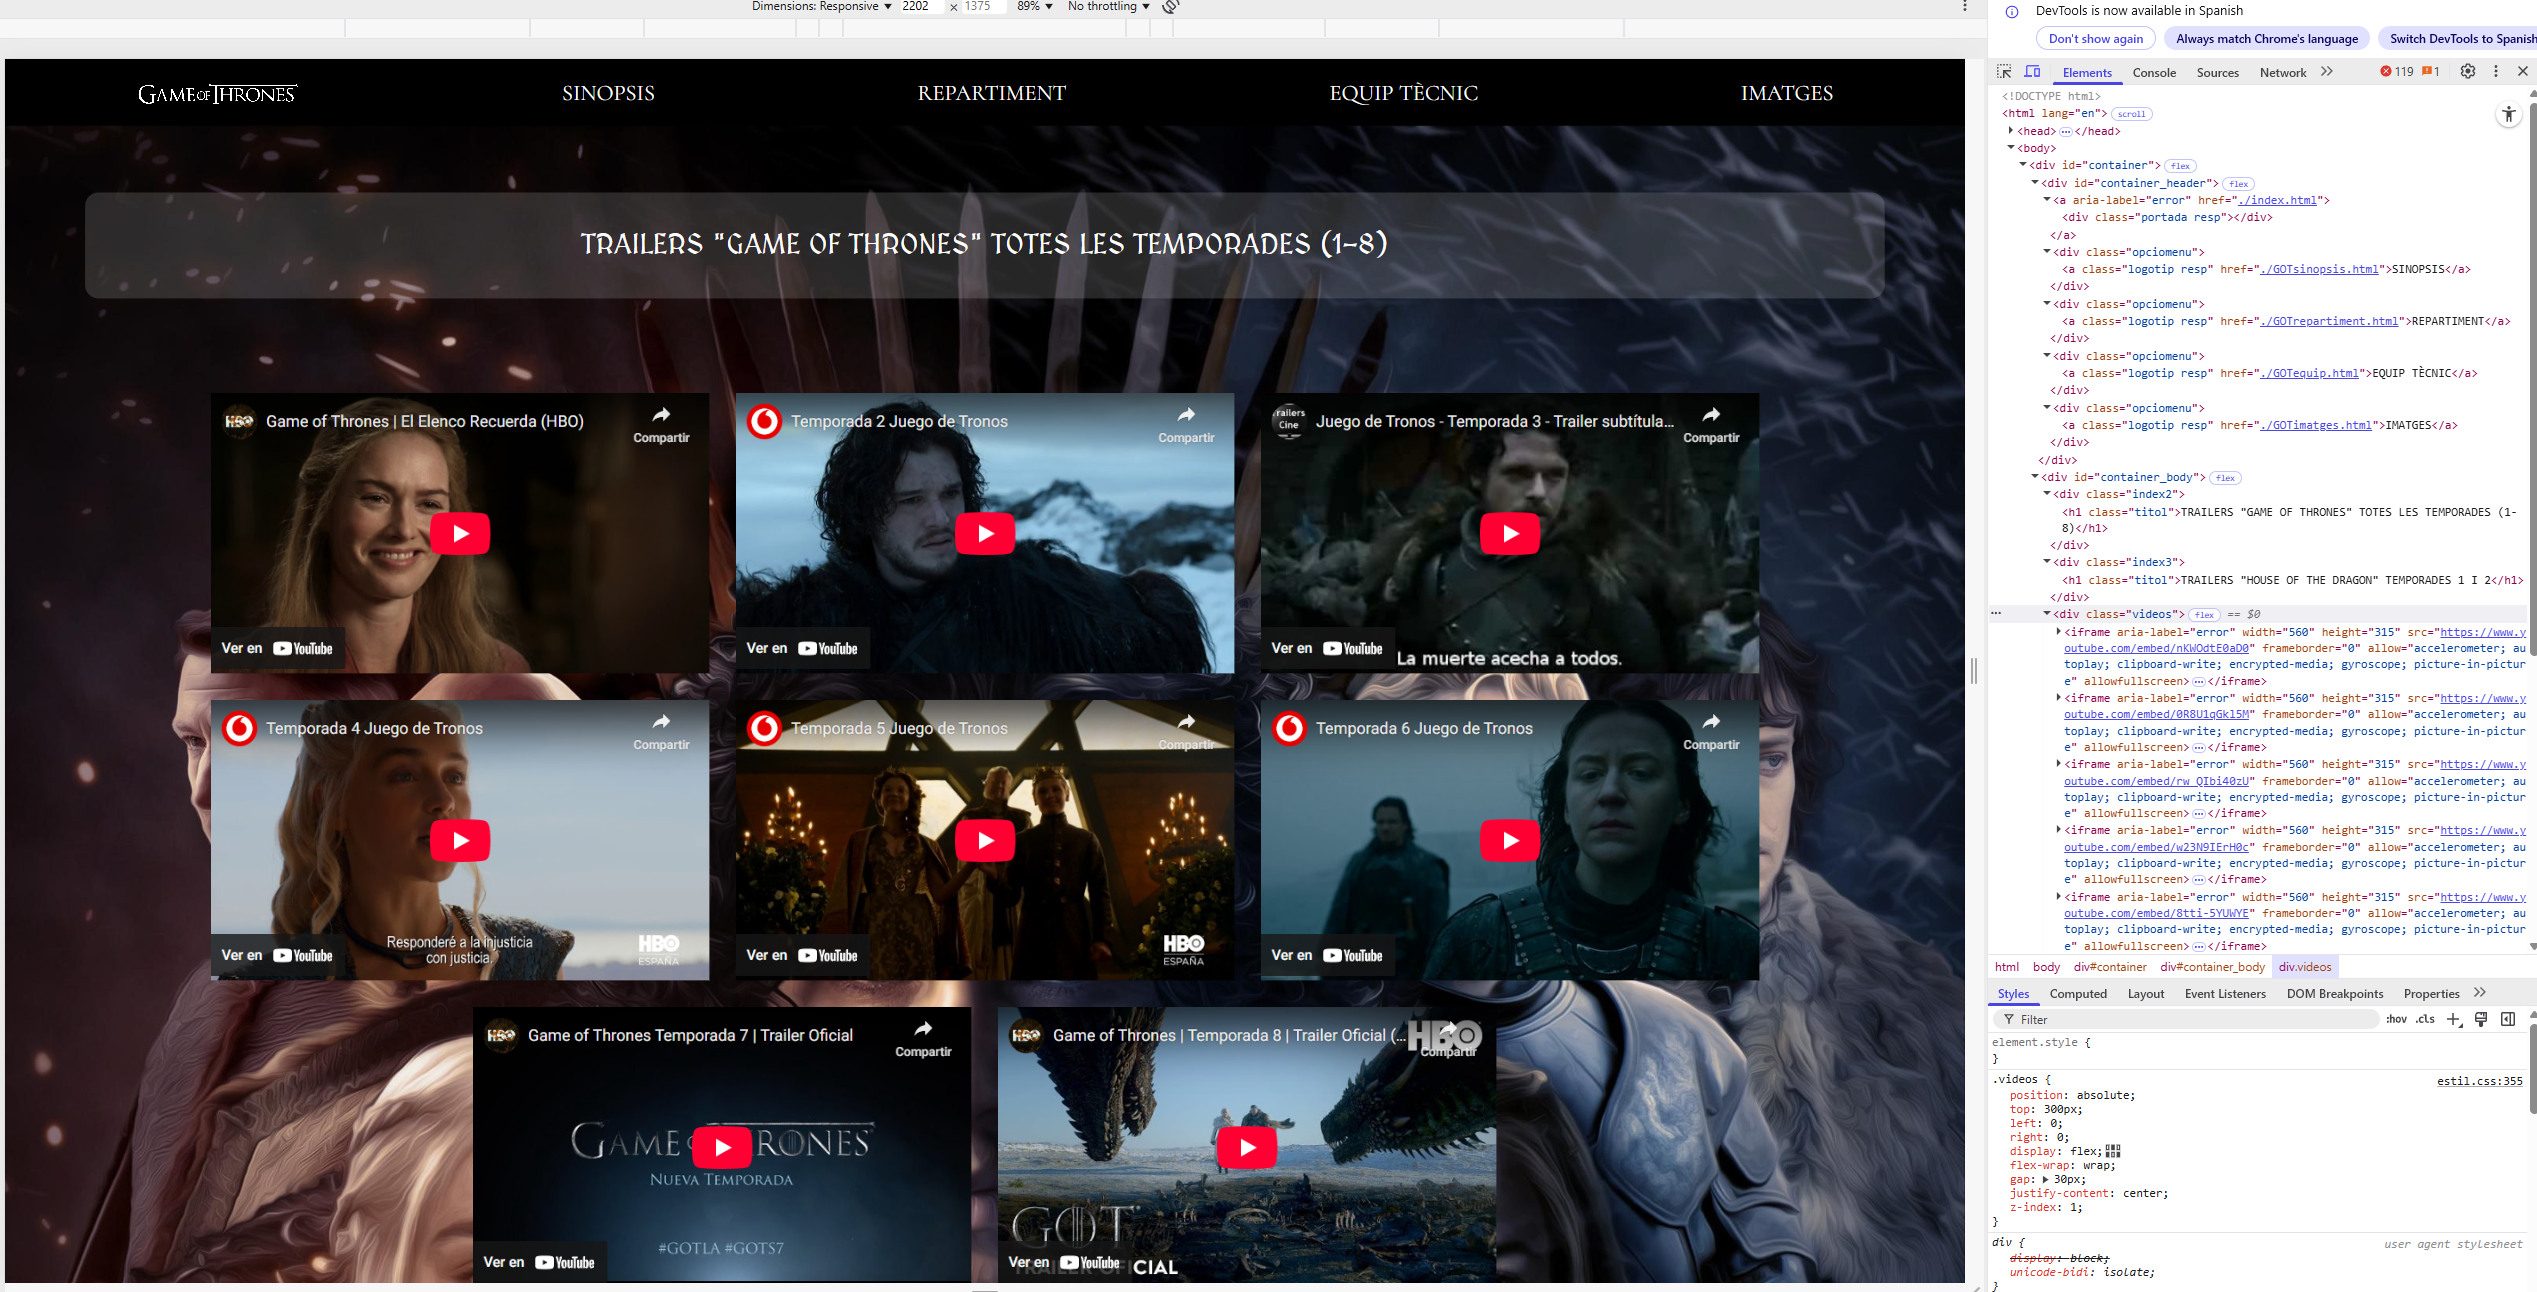
Task: Click the rotate screen icon in device toolbar
Action: click(1171, 7)
